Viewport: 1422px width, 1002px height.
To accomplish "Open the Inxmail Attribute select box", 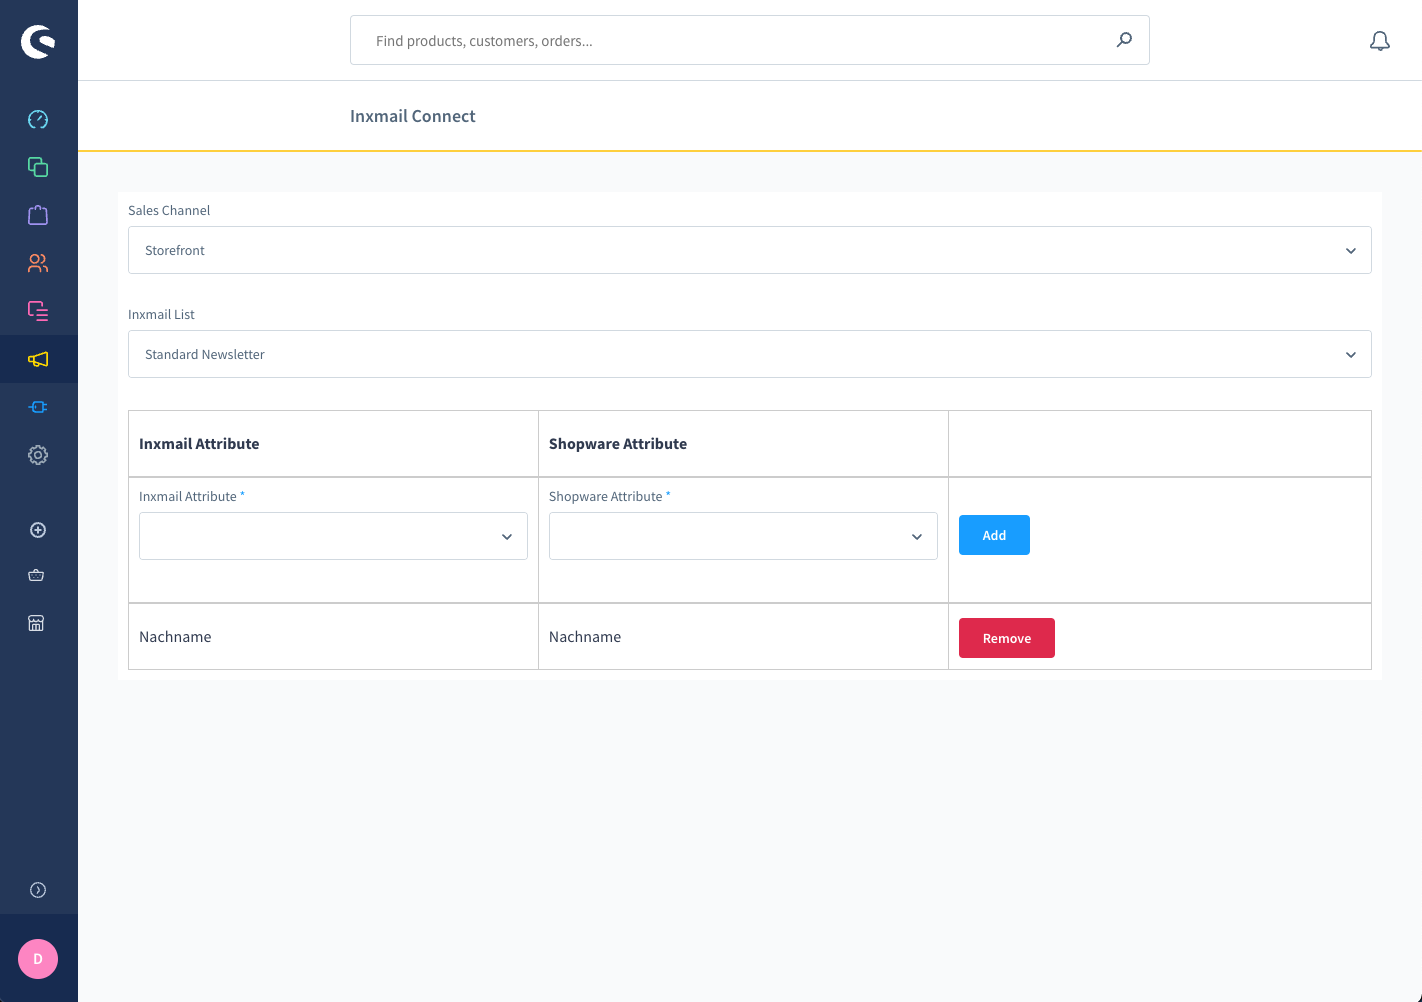I will [333, 536].
